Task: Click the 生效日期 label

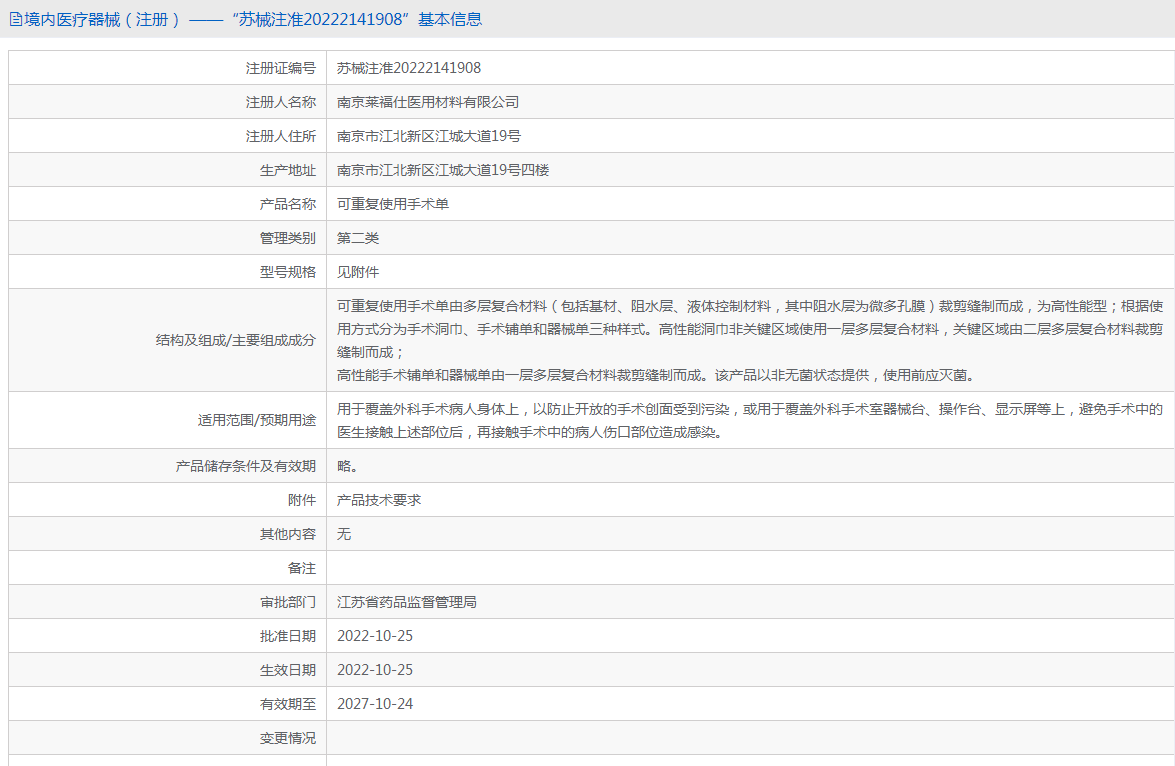Action: (288, 670)
